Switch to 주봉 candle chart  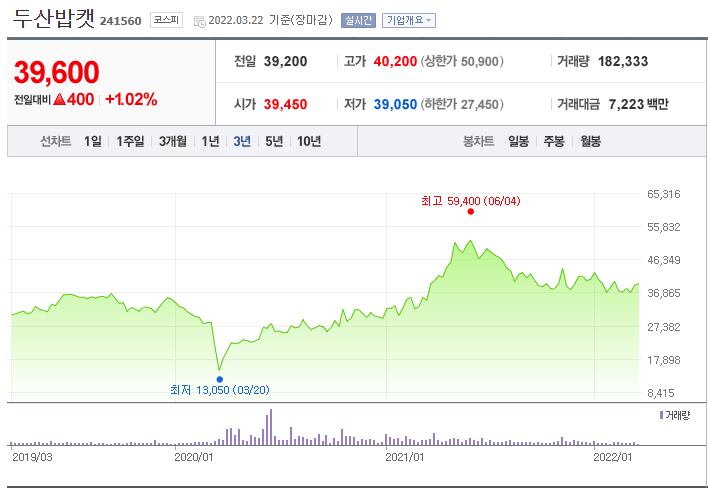[554, 141]
